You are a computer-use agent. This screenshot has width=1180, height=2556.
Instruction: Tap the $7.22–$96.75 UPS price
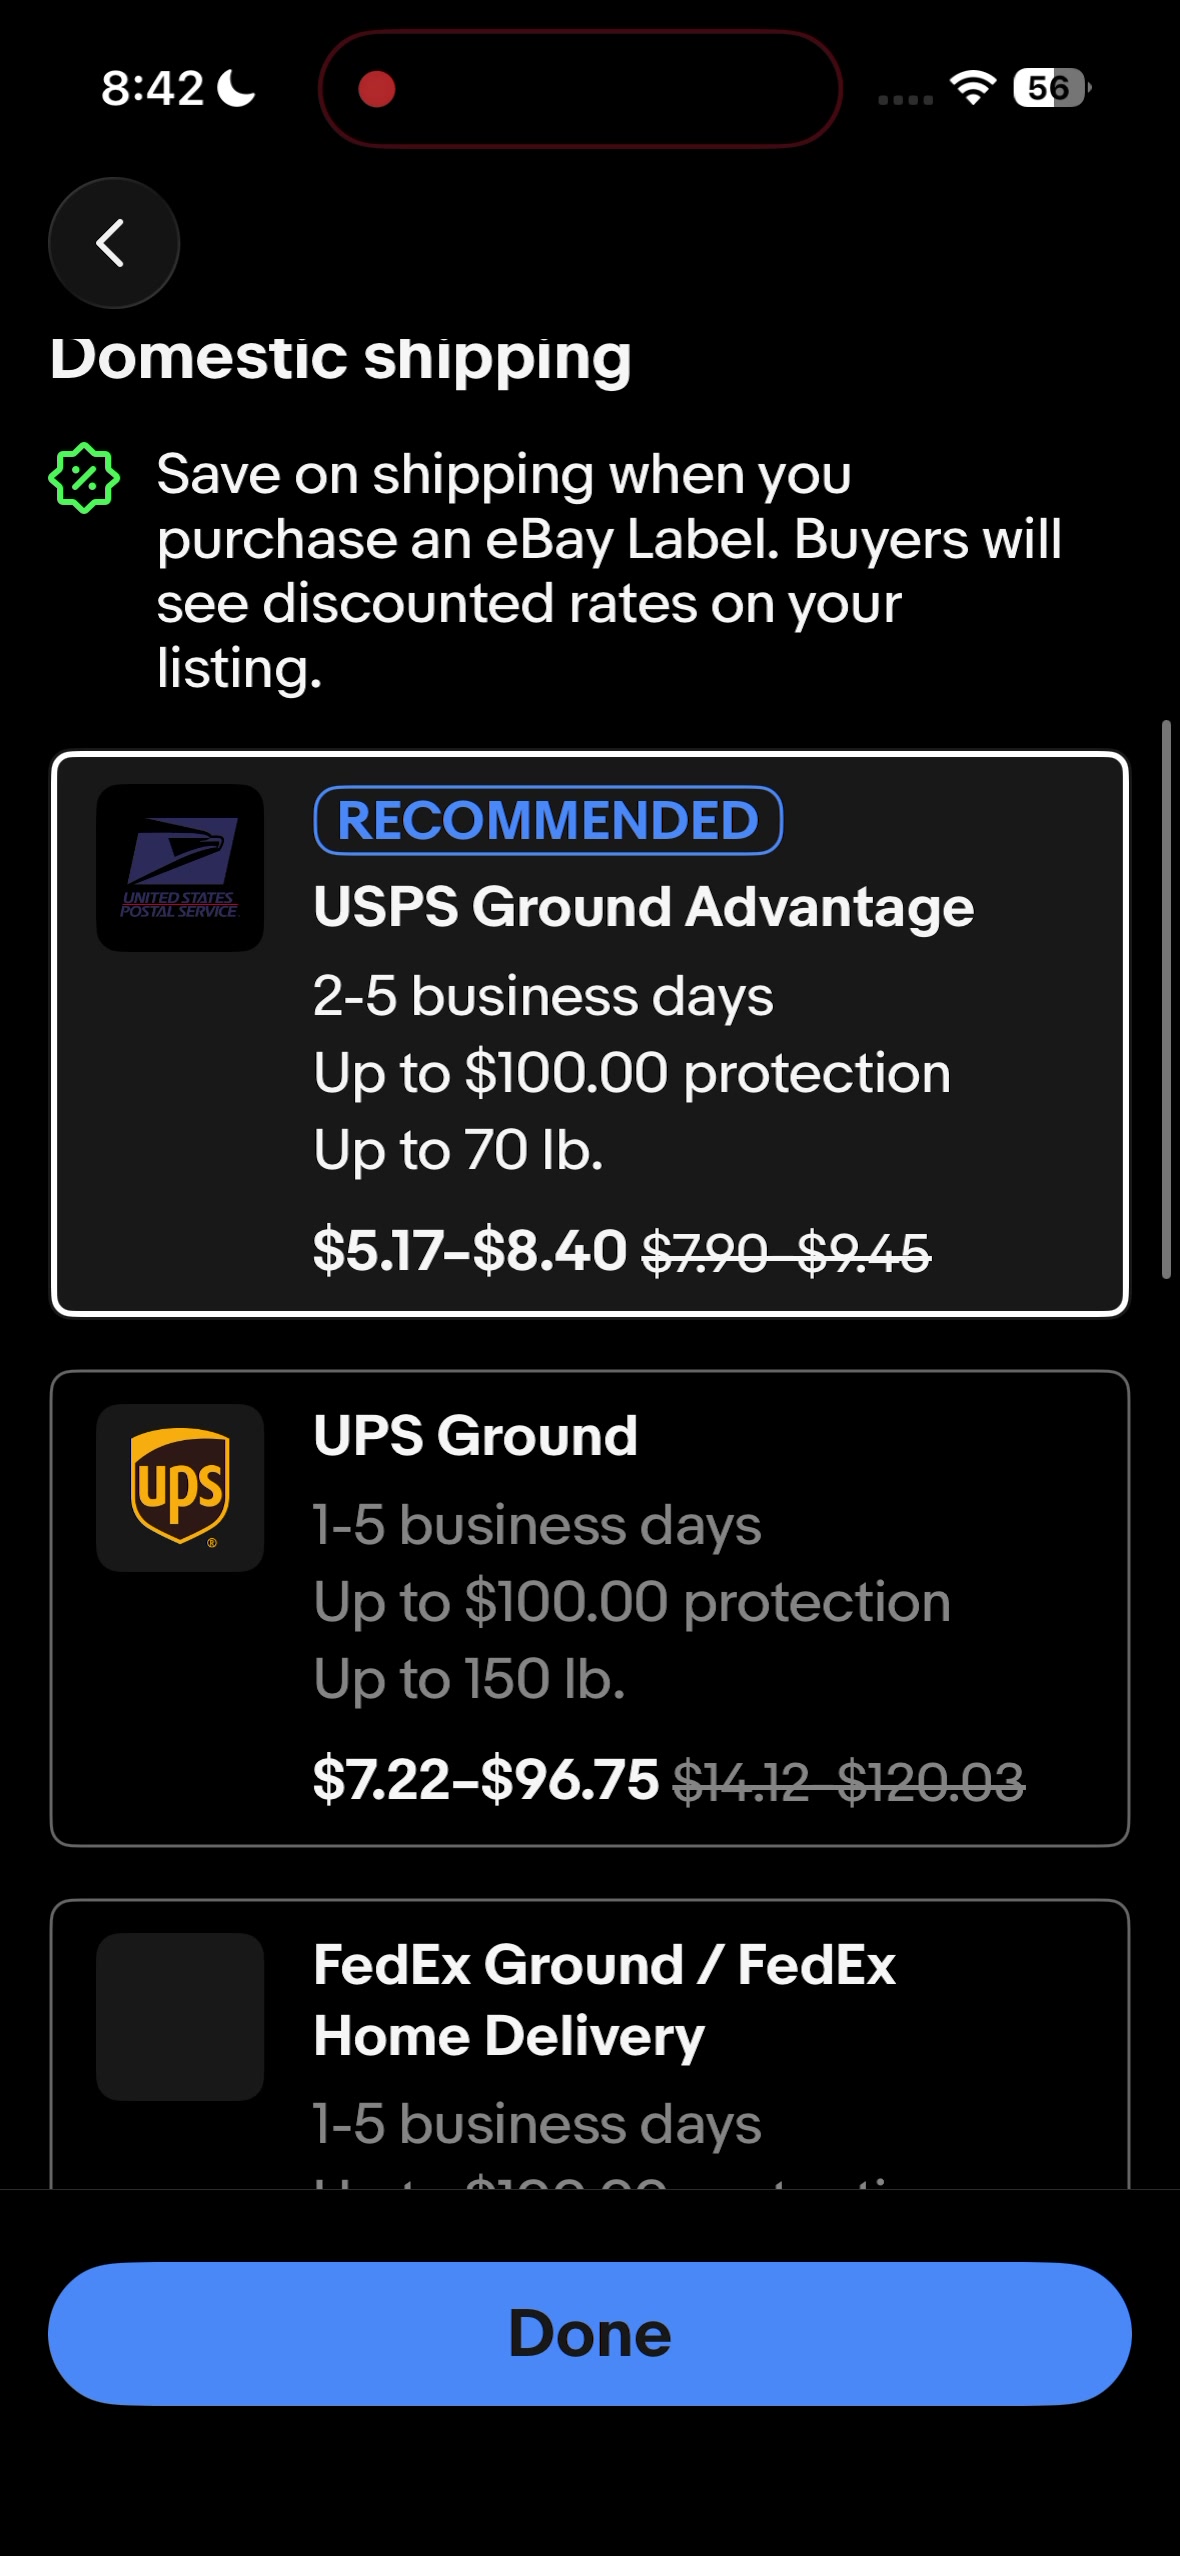[486, 1779]
